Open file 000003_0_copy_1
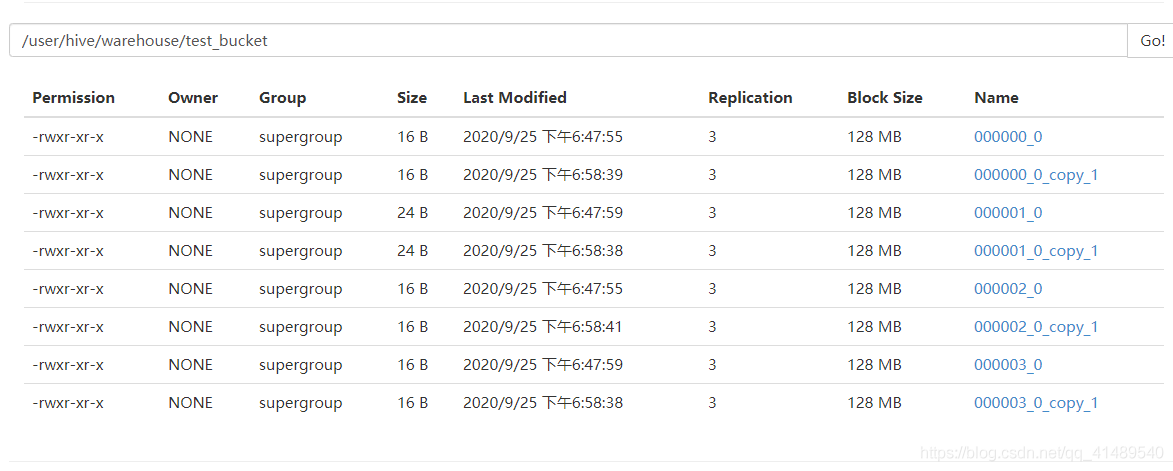 pos(1036,403)
